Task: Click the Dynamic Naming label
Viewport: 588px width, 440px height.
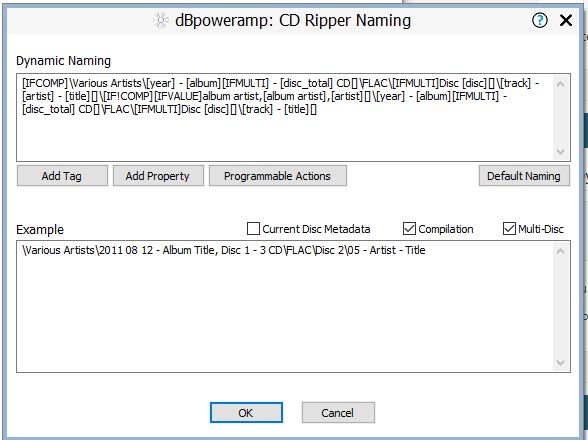Action: tap(63, 61)
